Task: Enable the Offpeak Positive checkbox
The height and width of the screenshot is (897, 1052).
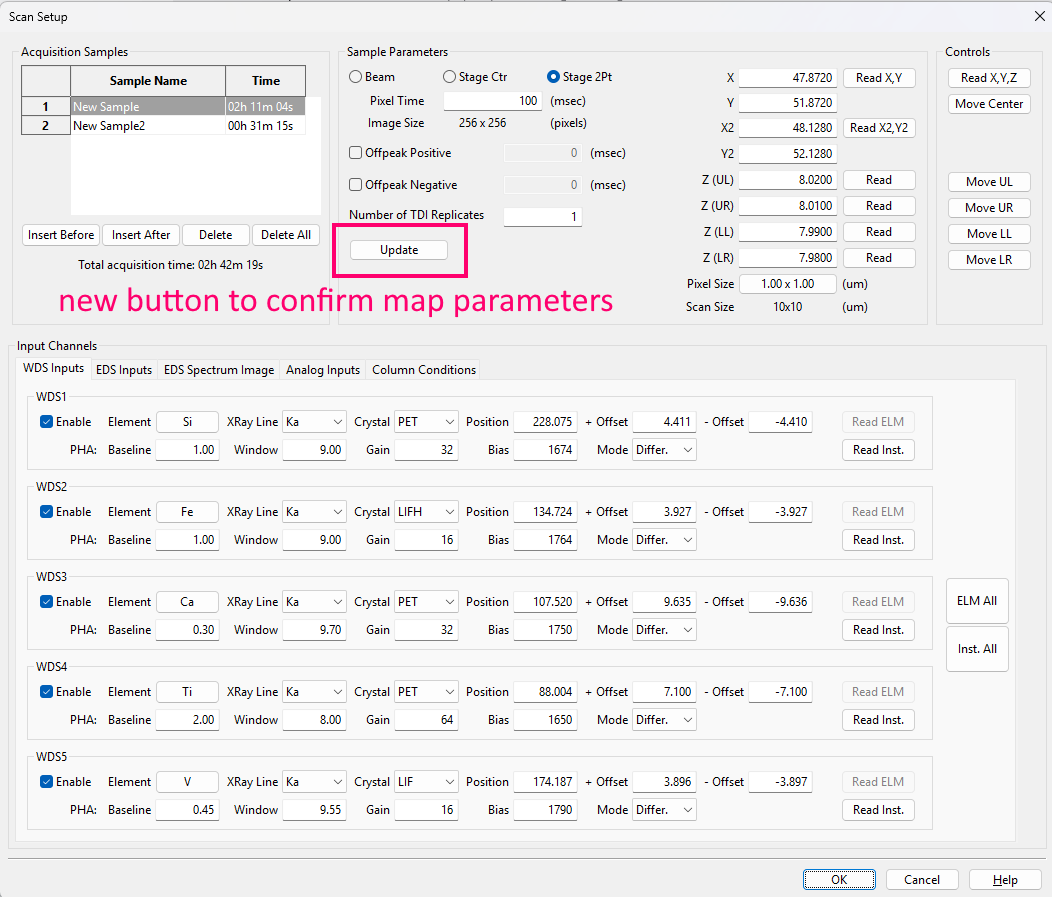Action: click(x=355, y=153)
